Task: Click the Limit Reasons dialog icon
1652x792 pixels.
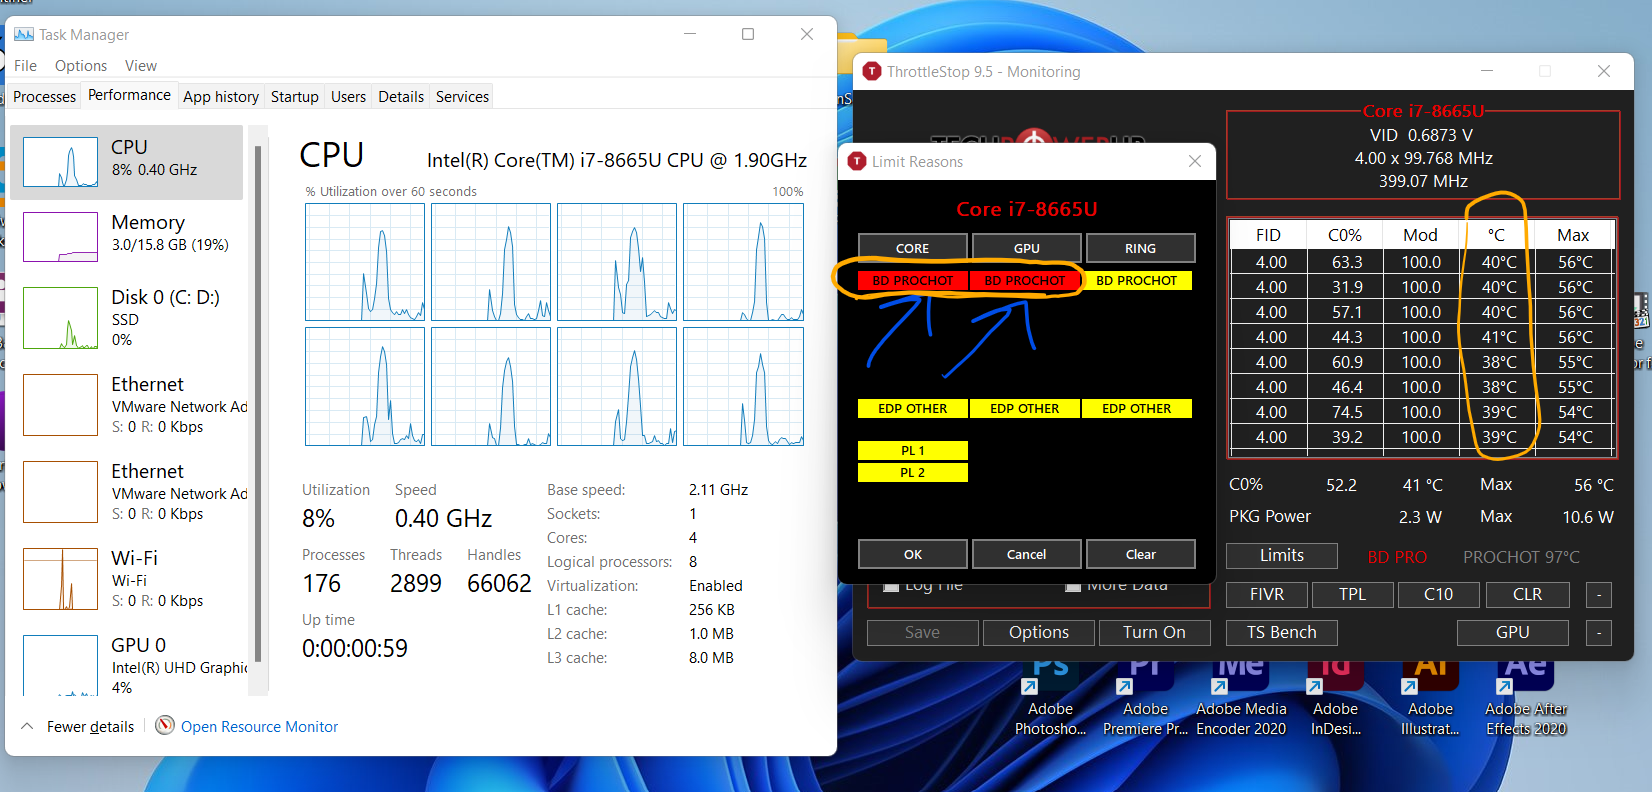Action: coord(857,161)
